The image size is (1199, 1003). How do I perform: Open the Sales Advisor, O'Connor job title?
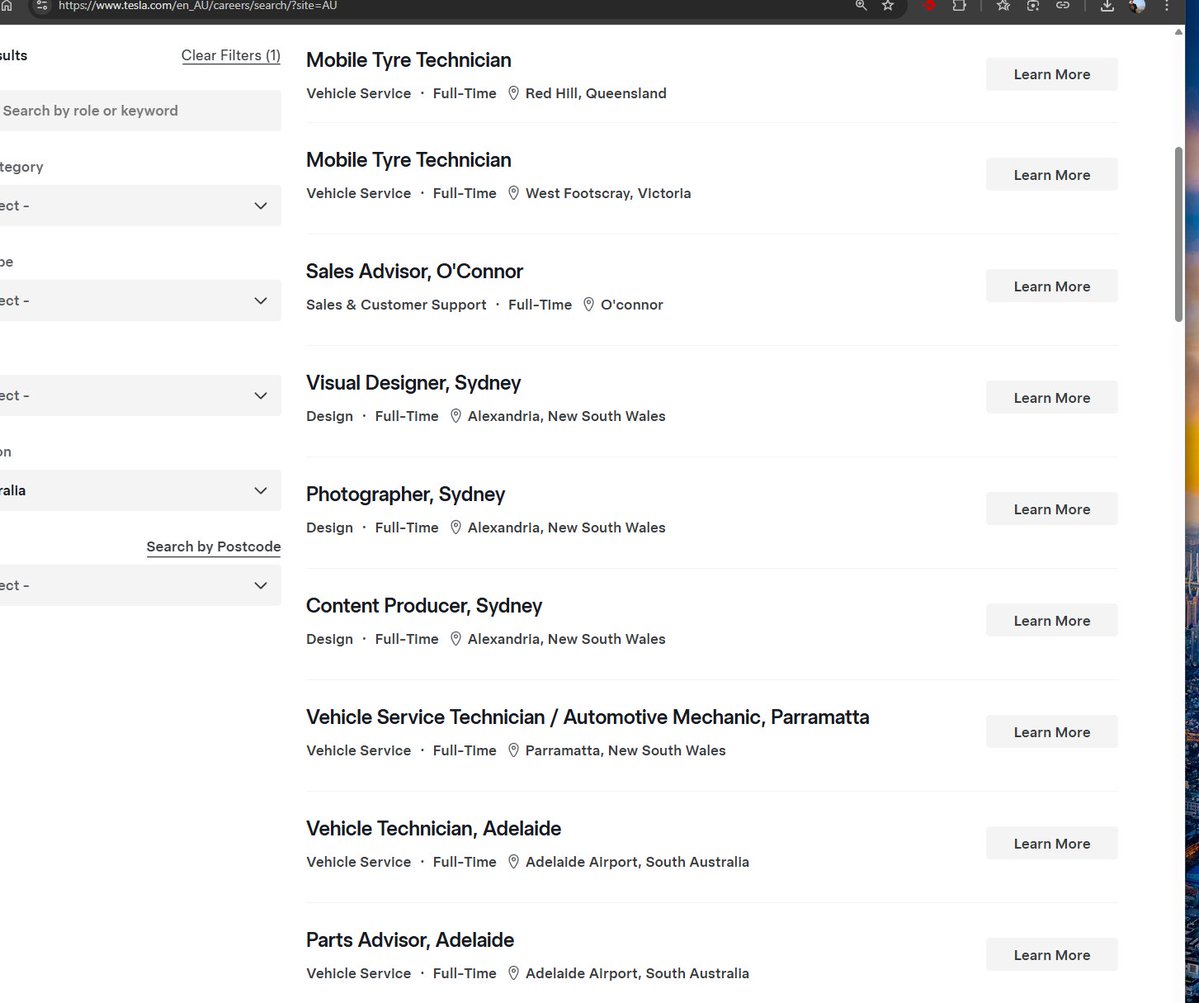coord(414,271)
